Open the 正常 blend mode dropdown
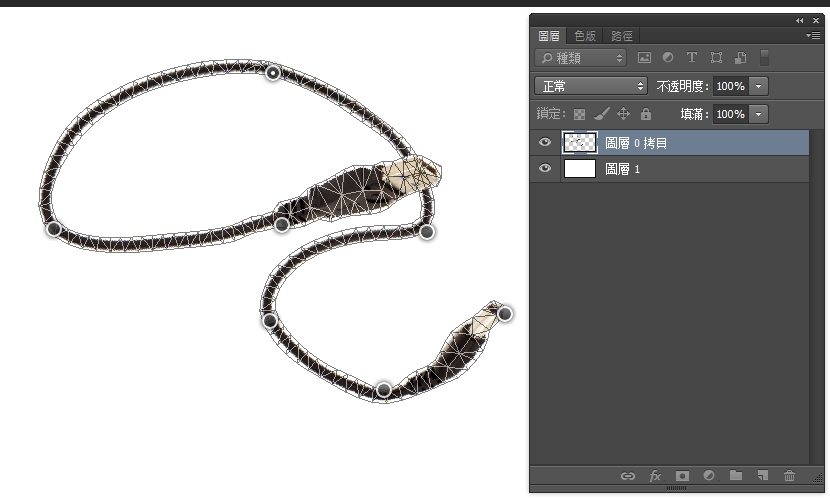 tap(591, 86)
